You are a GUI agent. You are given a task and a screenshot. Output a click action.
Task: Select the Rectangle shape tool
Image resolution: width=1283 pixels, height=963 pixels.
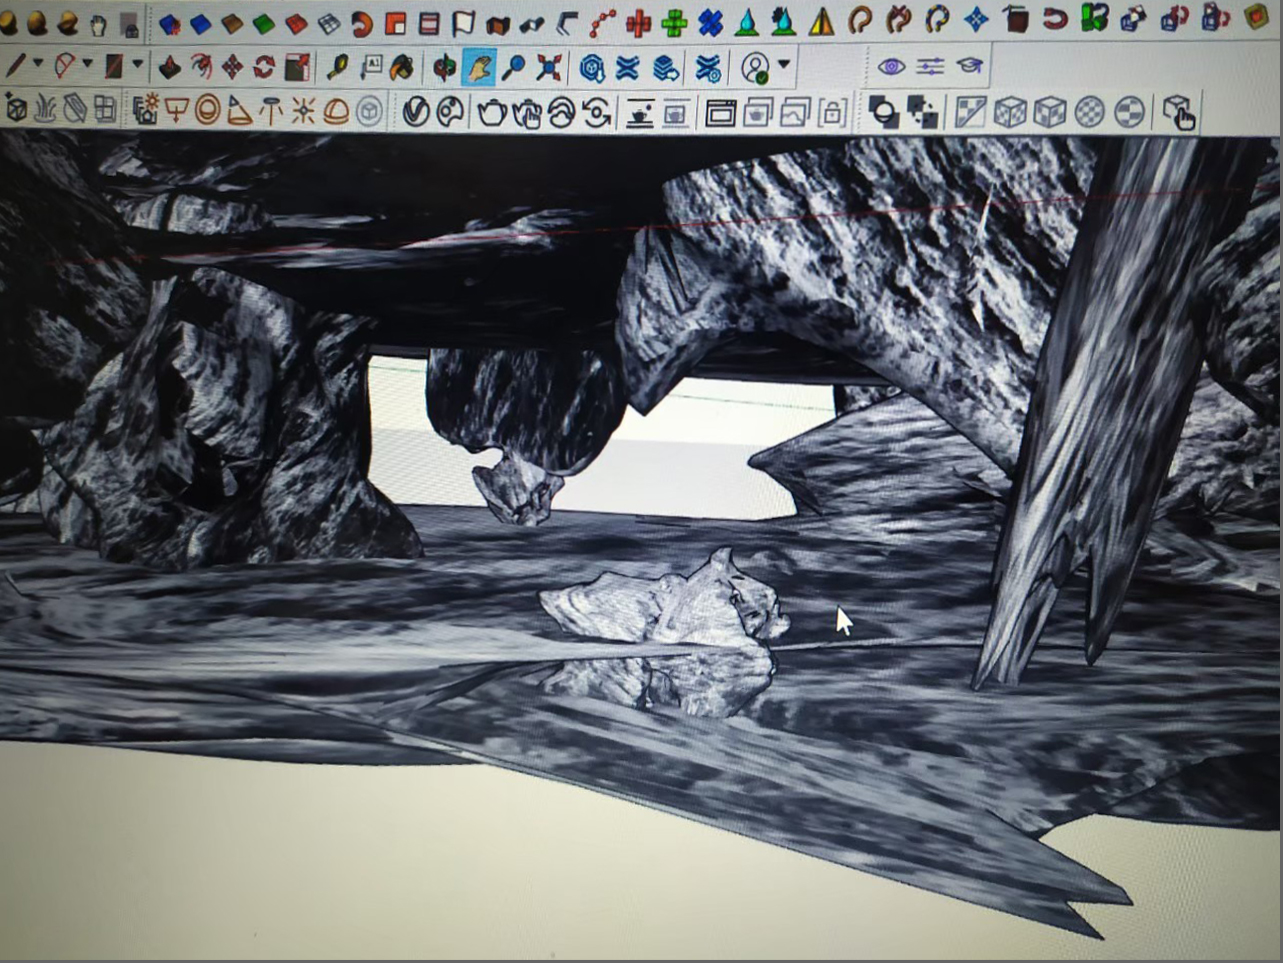(x=114, y=67)
